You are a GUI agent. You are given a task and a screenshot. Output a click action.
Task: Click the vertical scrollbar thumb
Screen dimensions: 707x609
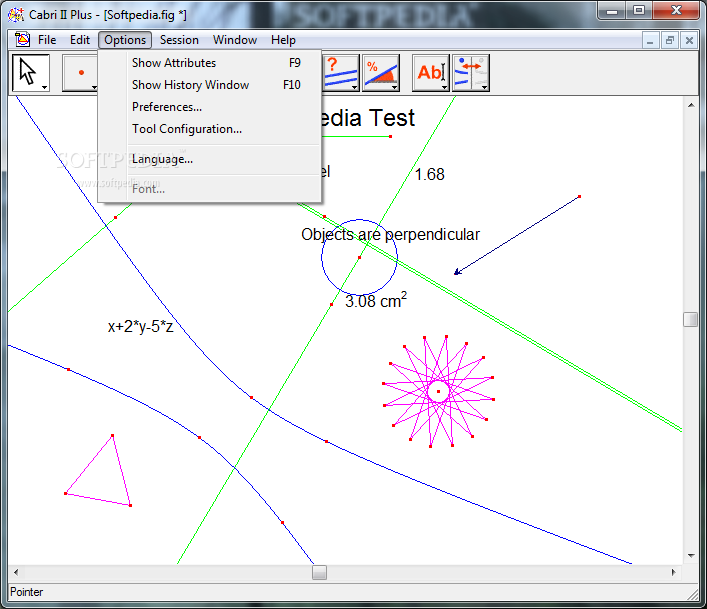click(690, 319)
